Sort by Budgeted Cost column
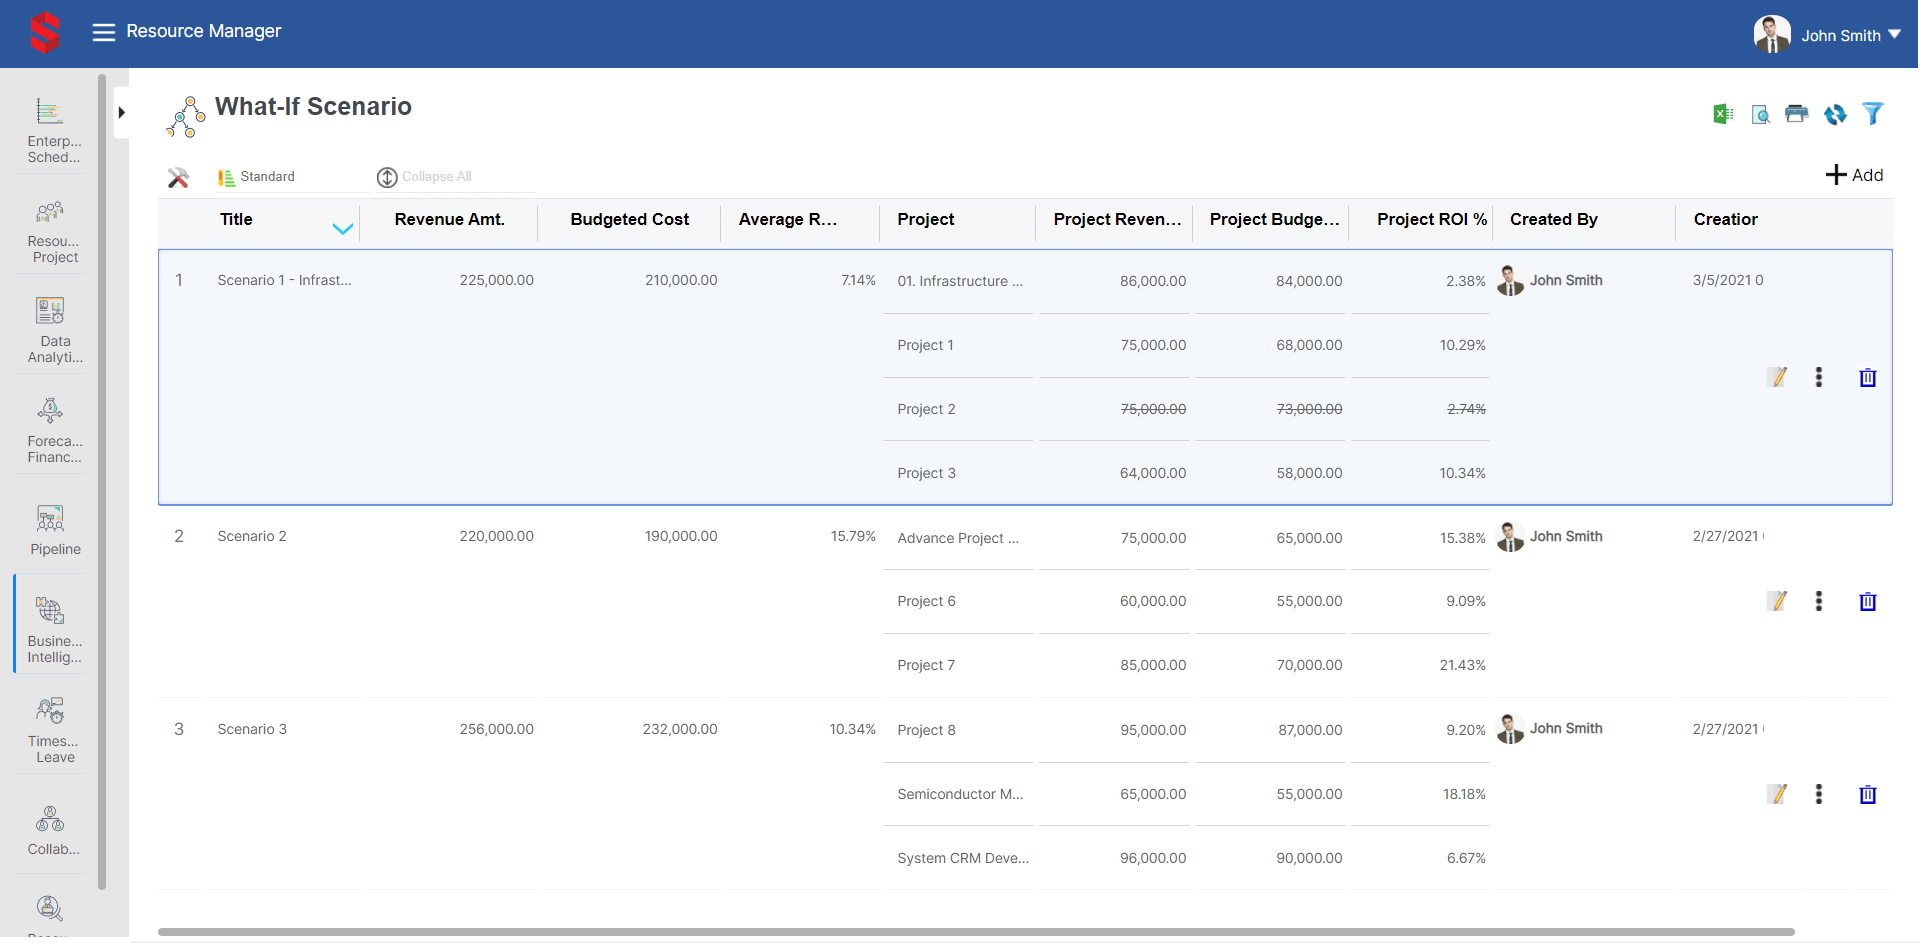This screenshot has height=943, width=1920. click(629, 220)
